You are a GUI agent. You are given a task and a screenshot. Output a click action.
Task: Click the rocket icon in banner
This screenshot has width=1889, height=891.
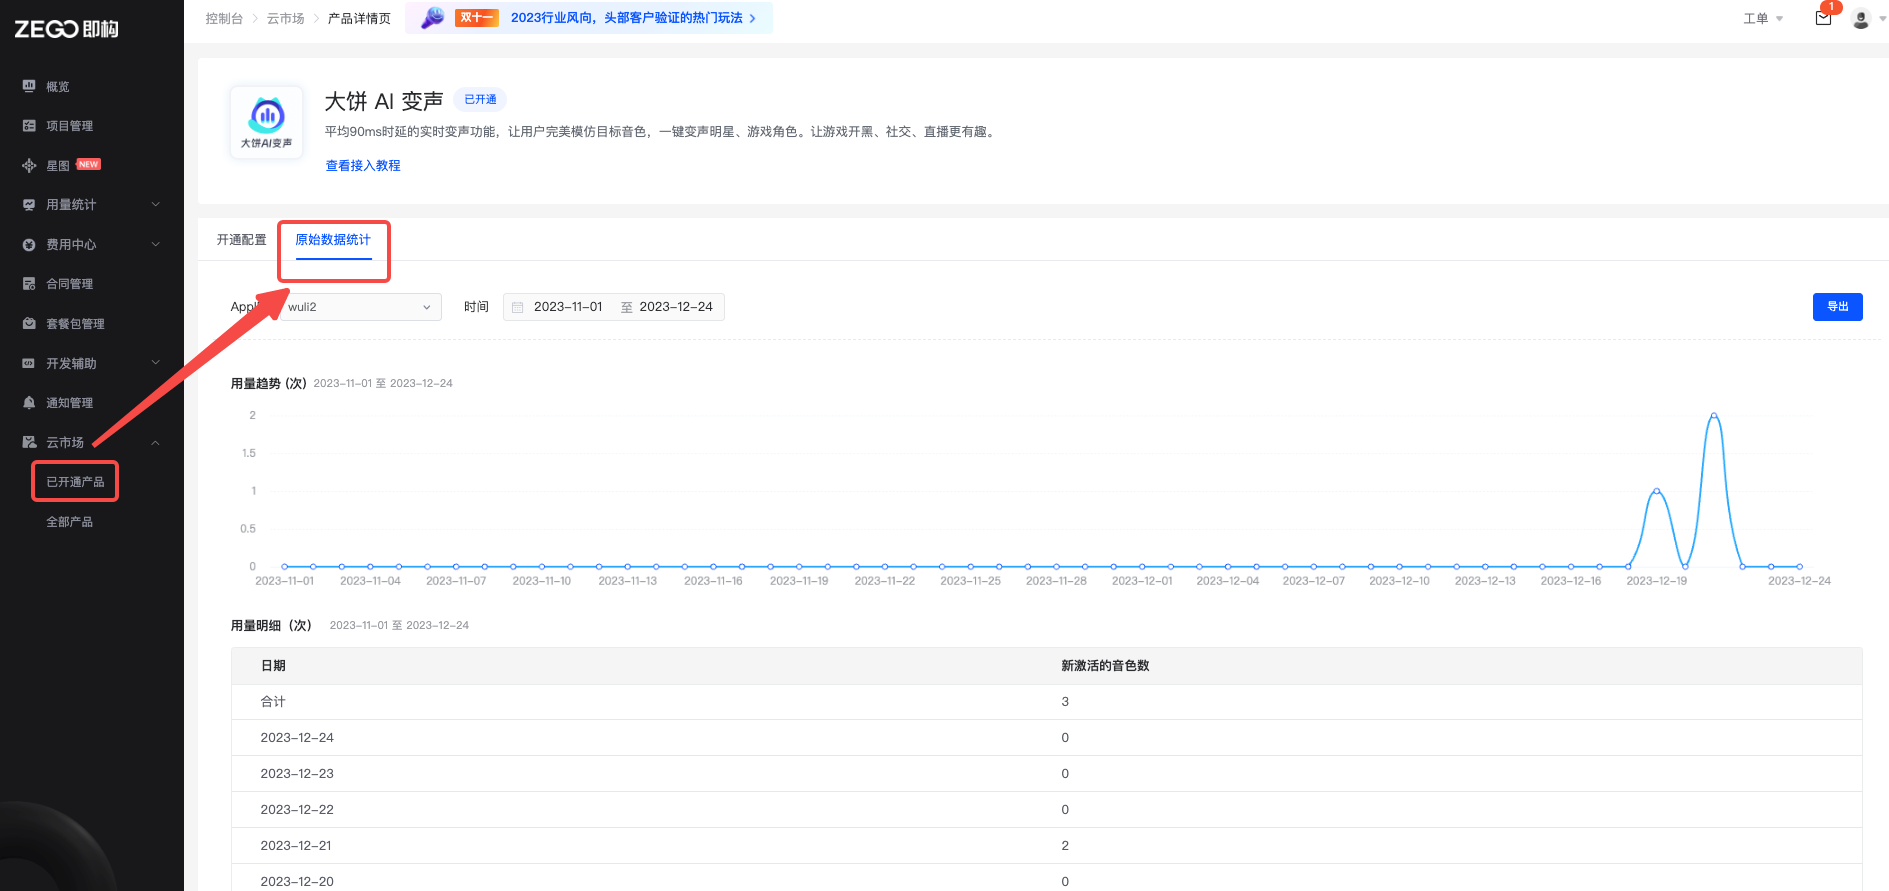click(x=432, y=18)
